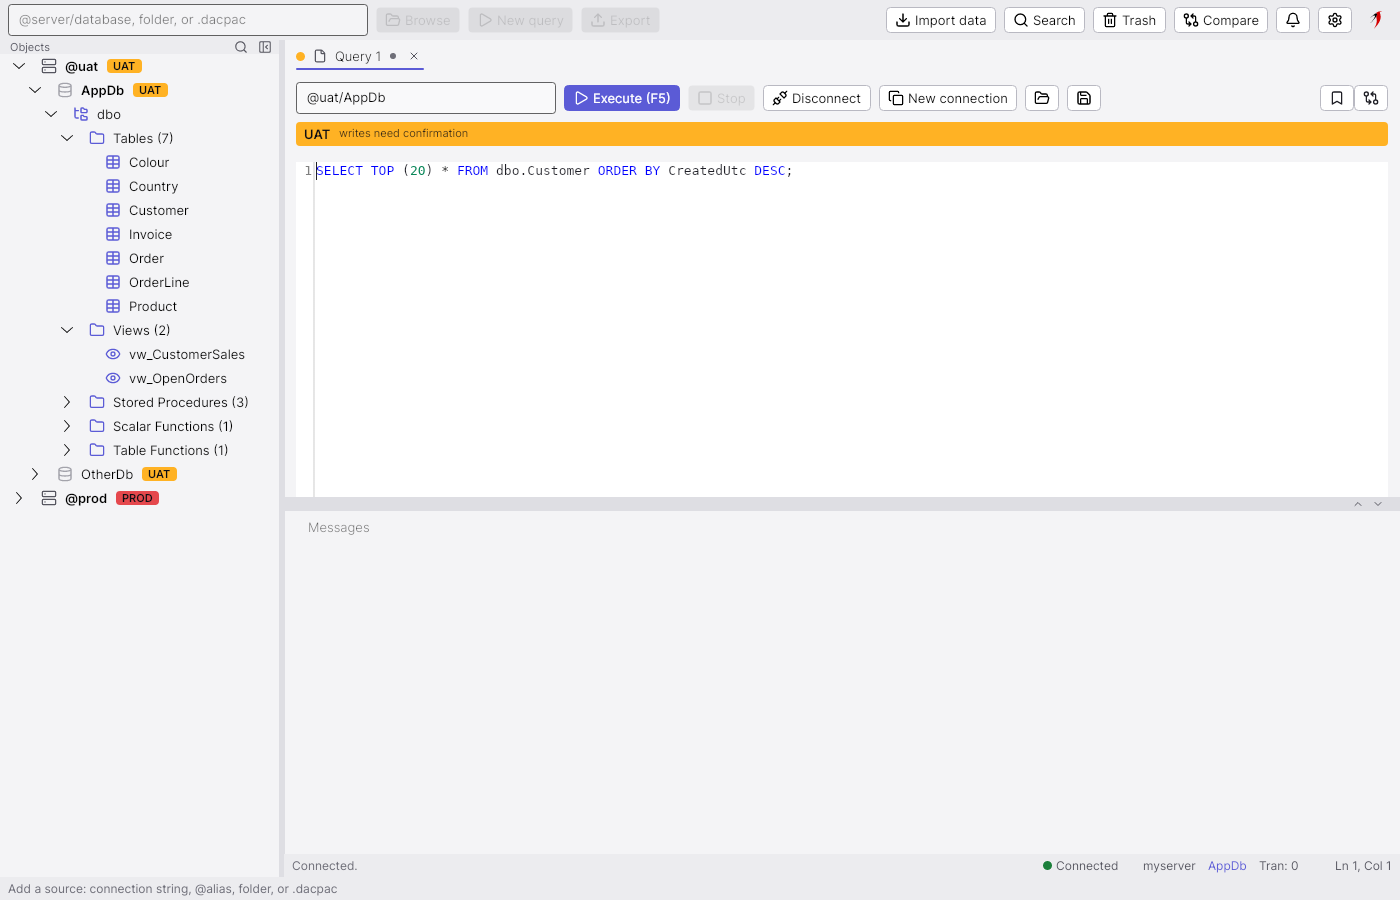Open the notifications bell
Viewport: 1400px width, 900px height.
(1293, 20)
